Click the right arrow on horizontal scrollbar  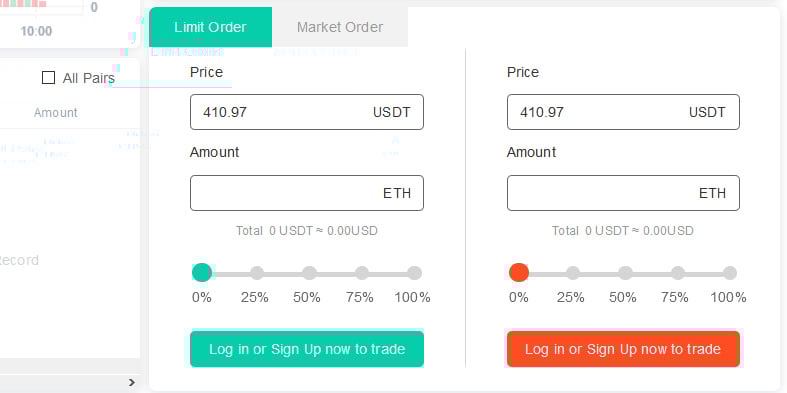(x=132, y=382)
